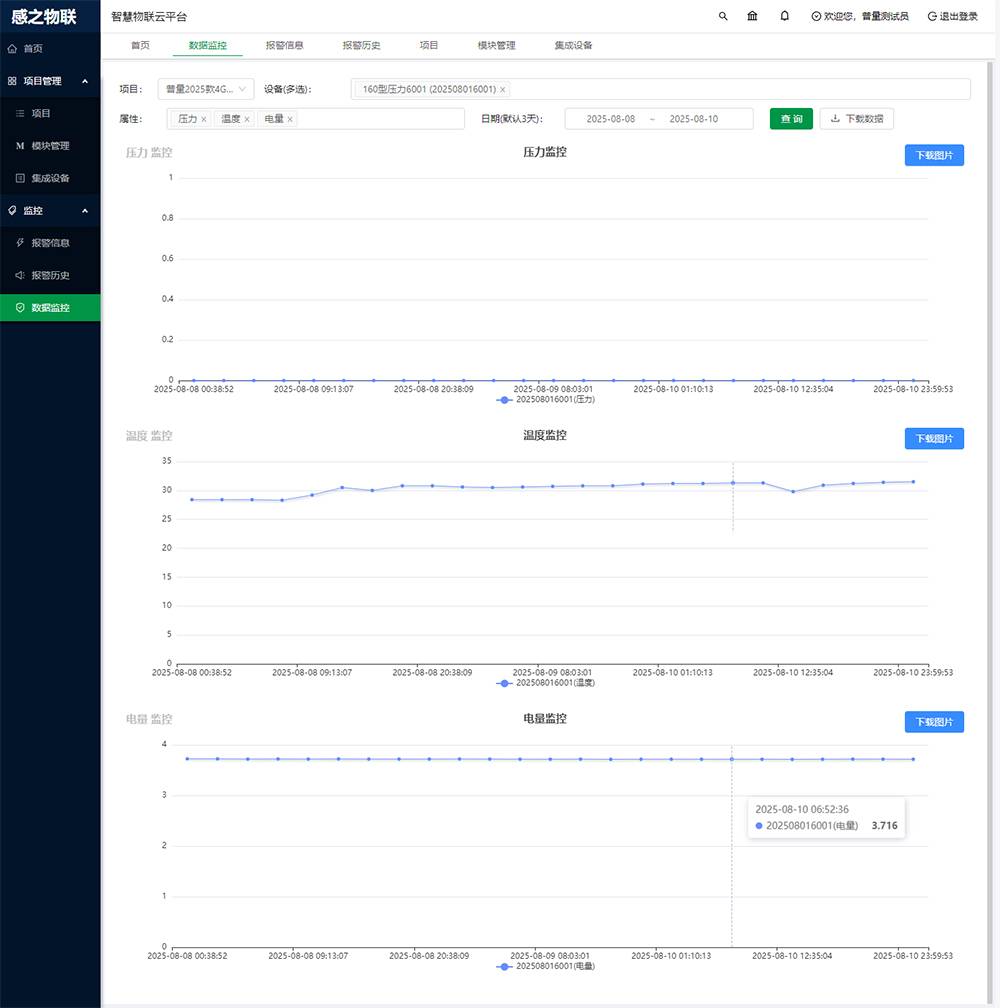Click the institution building icon in header
The width and height of the screenshot is (1000, 1008).
tap(752, 16)
